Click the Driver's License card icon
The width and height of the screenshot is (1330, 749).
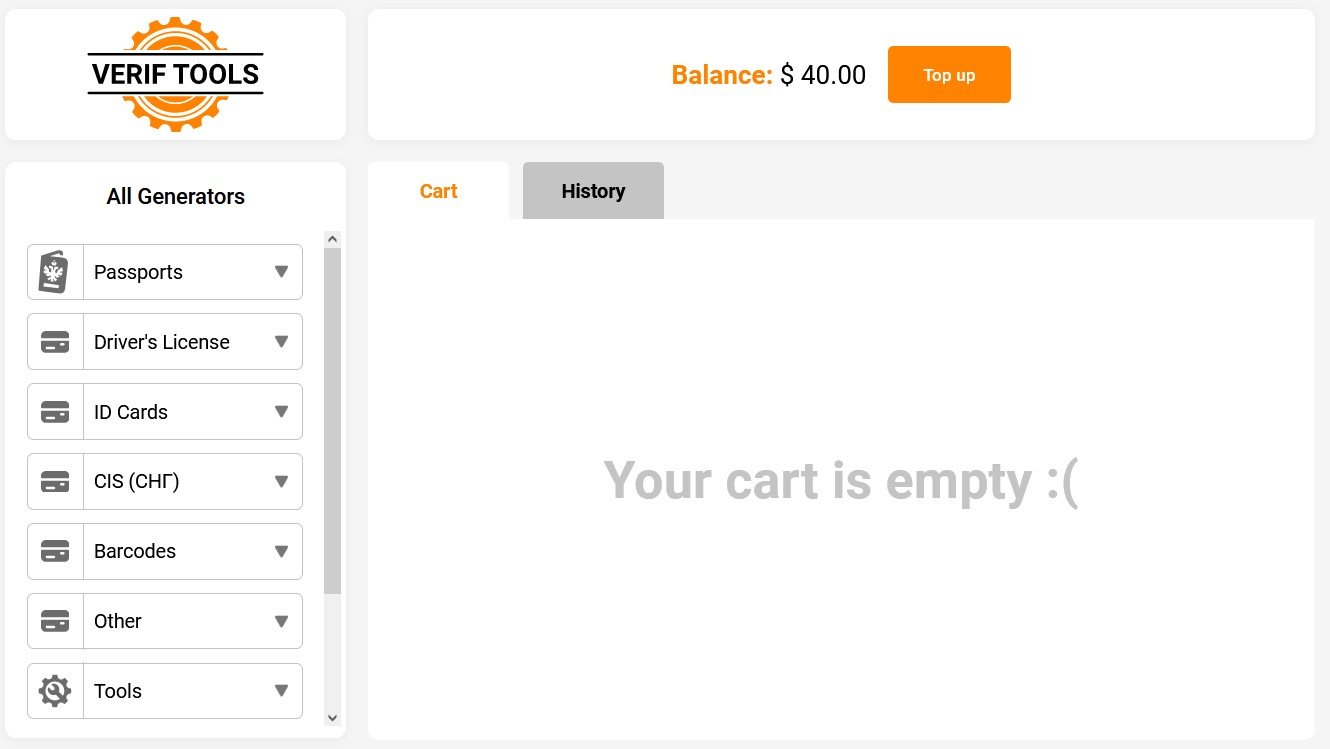(x=55, y=342)
